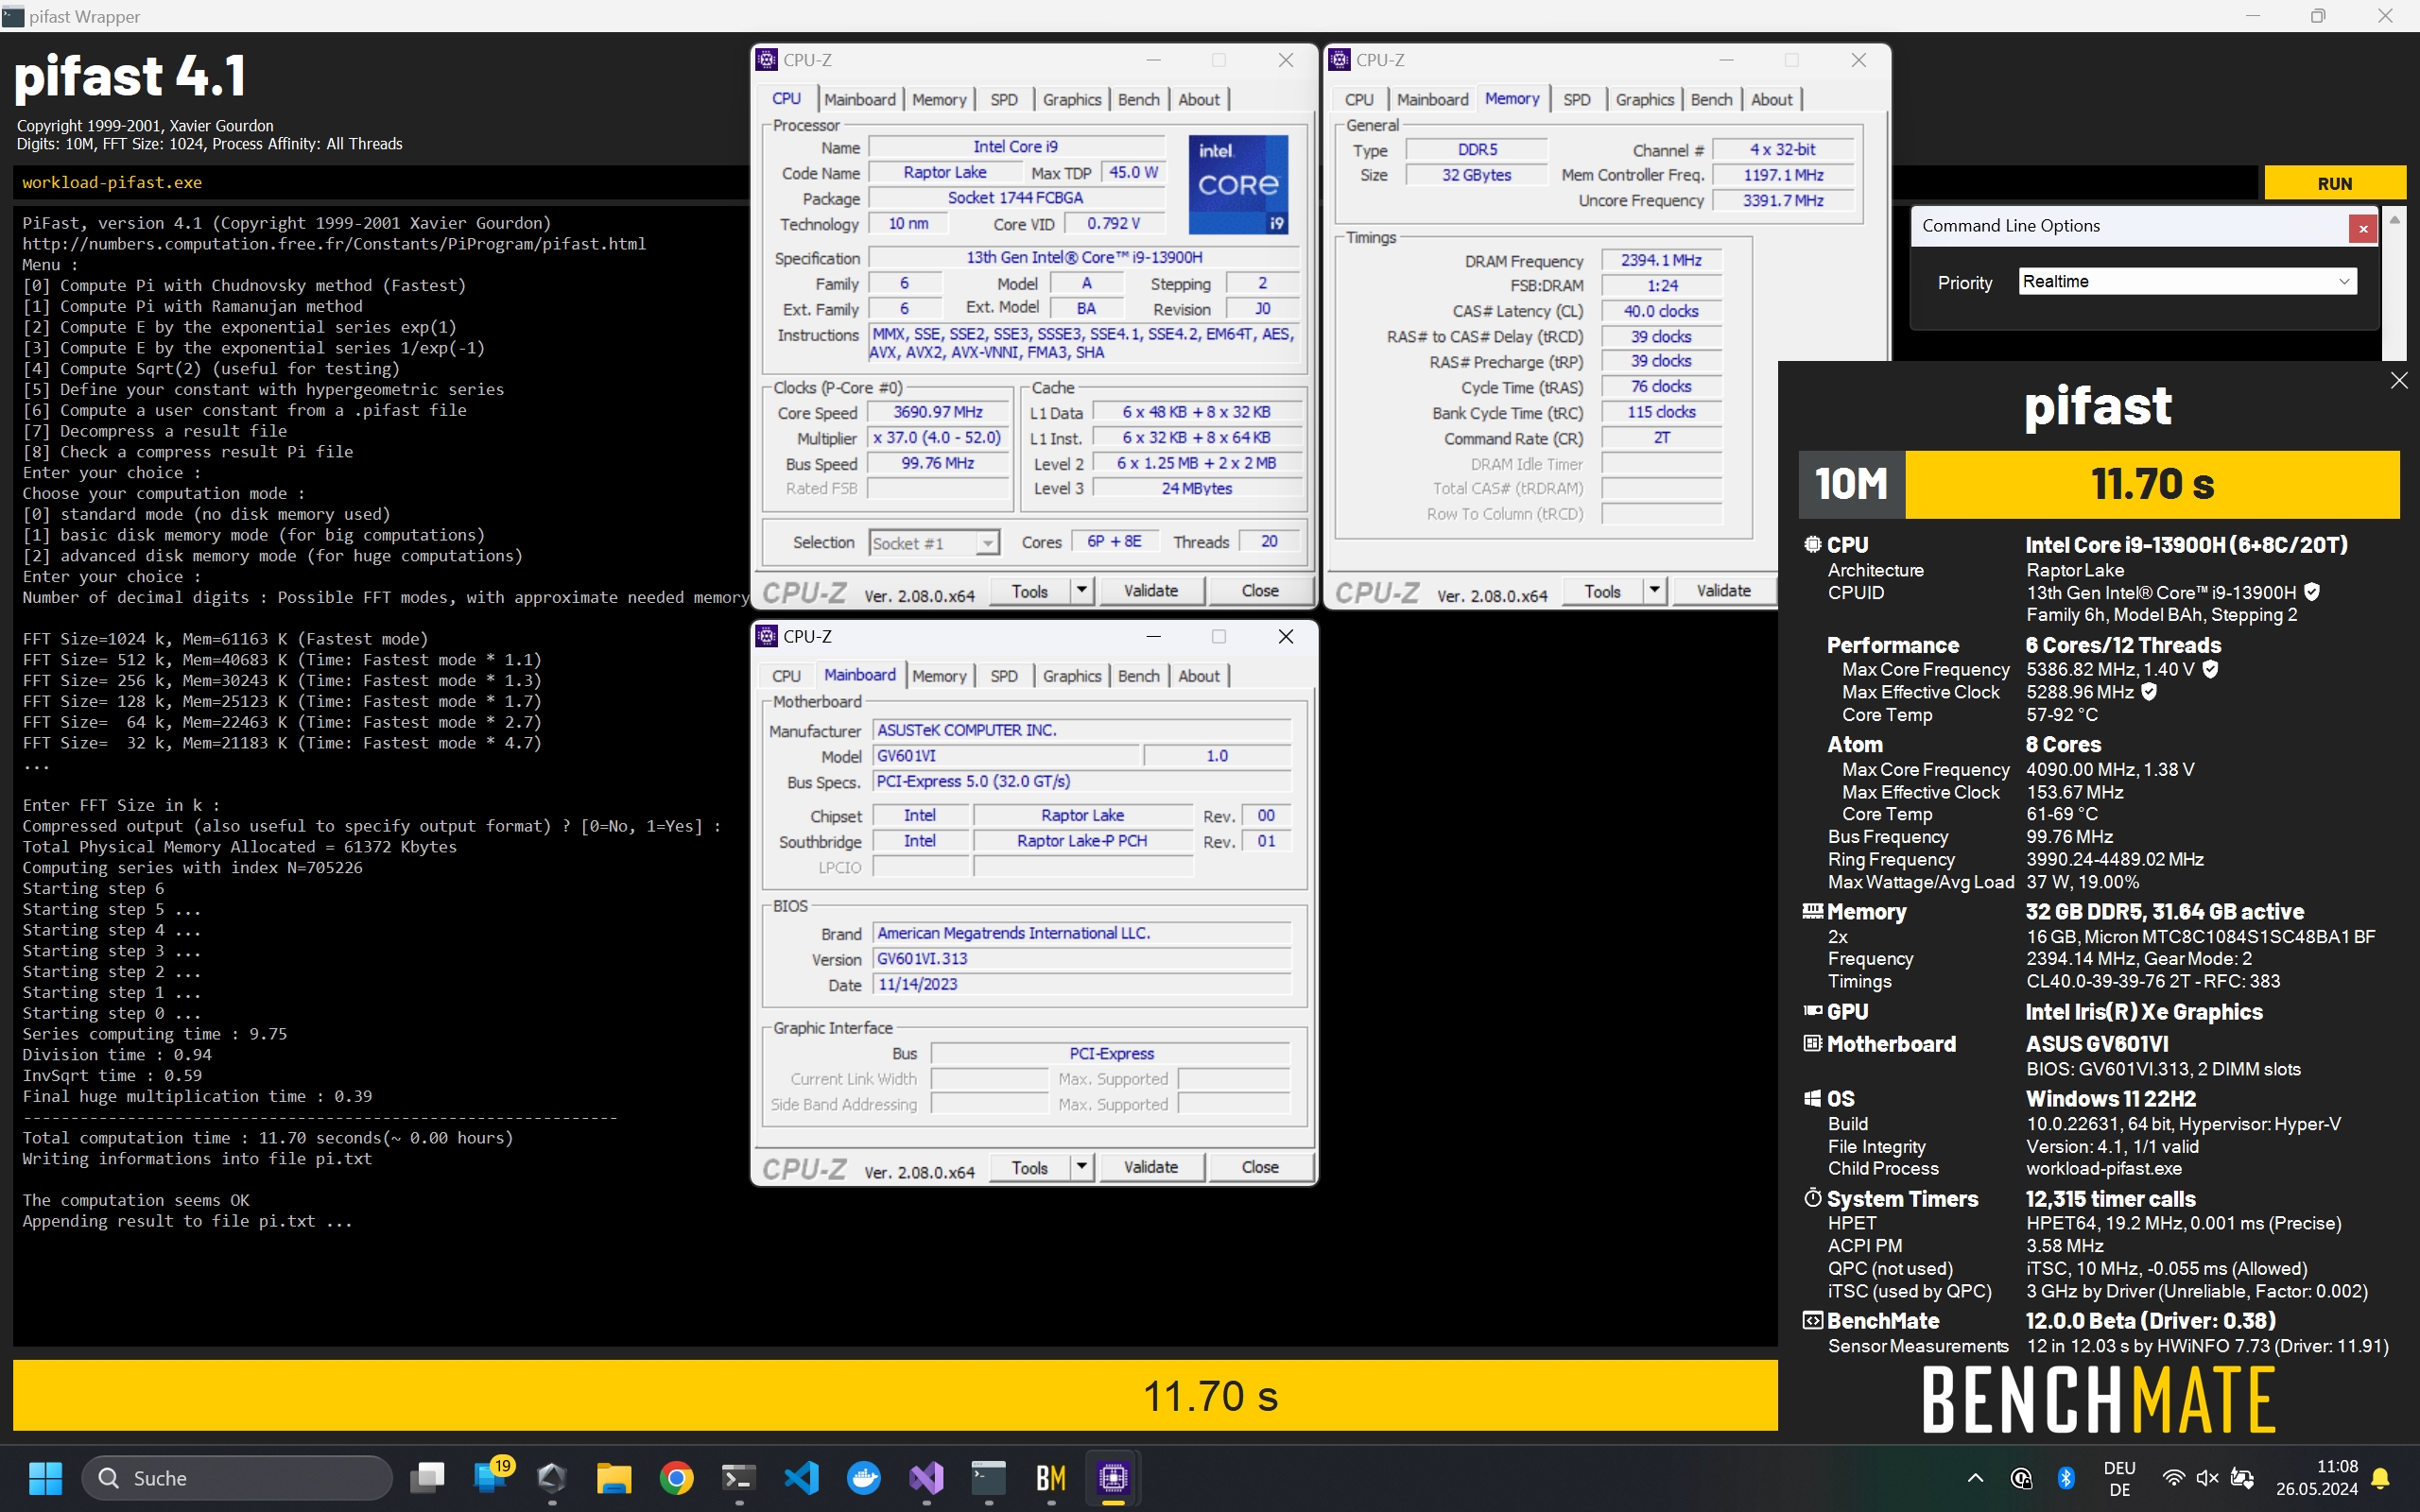Click Tools in the CPU-Z Memory window

1602,591
